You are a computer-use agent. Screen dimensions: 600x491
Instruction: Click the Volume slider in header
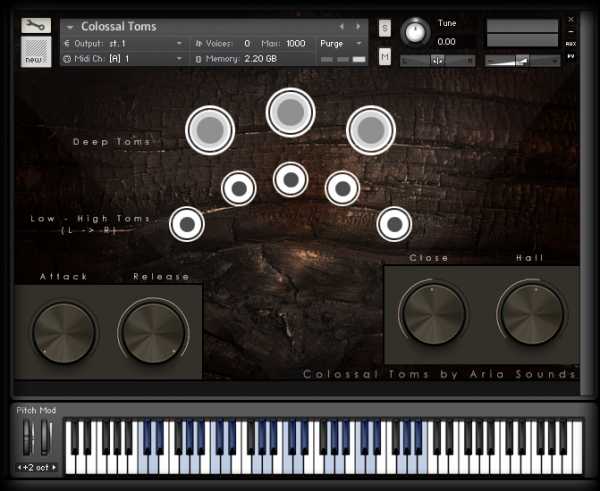(522, 60)
